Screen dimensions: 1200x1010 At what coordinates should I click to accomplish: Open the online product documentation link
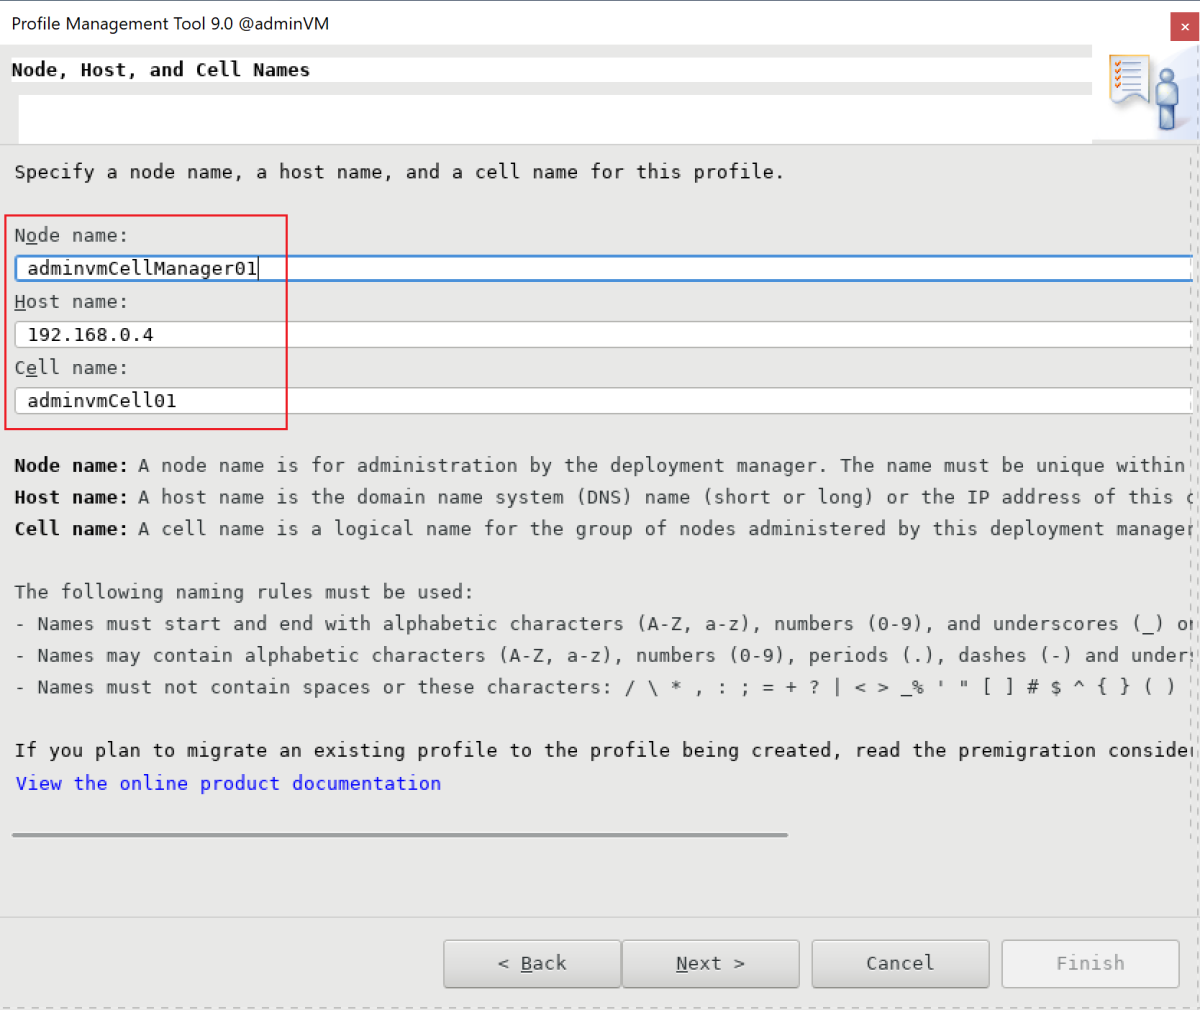tap(227, 783)
